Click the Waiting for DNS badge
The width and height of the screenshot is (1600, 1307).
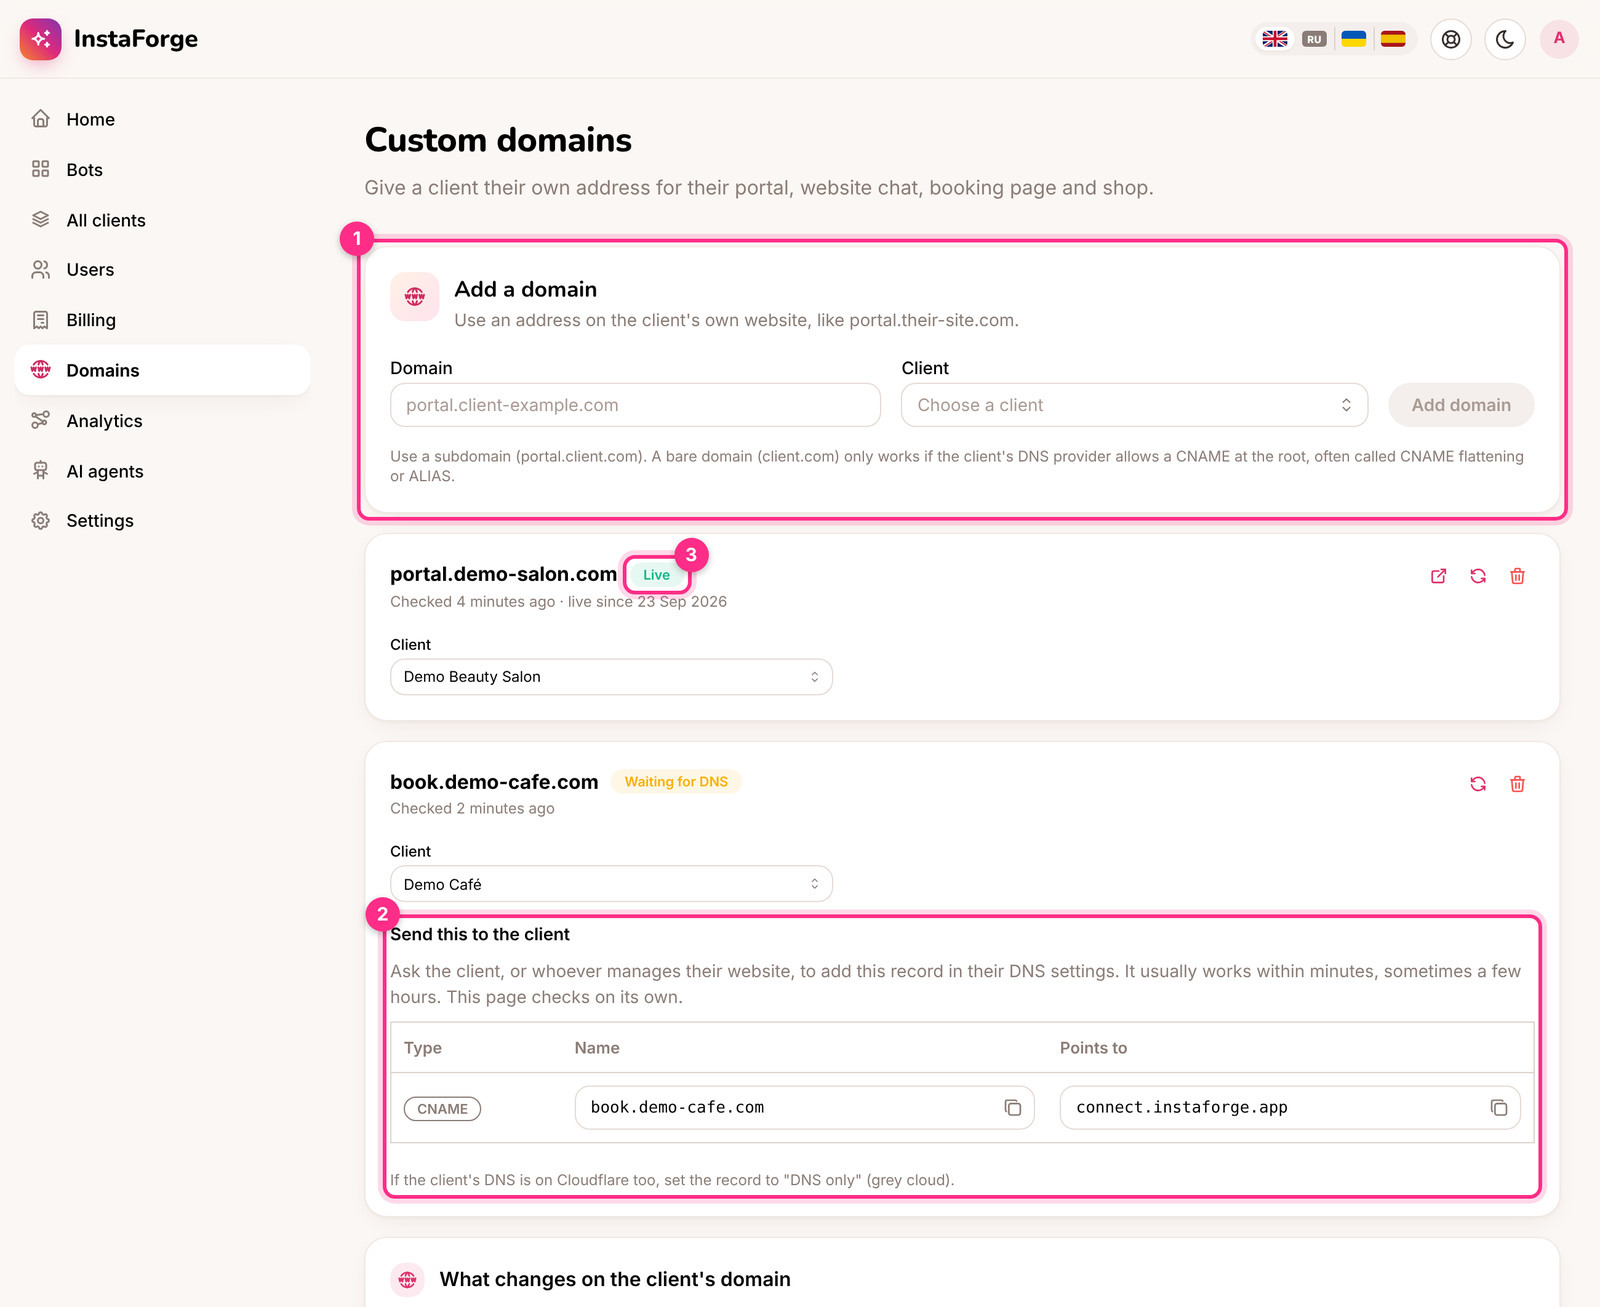coord(676,782)
